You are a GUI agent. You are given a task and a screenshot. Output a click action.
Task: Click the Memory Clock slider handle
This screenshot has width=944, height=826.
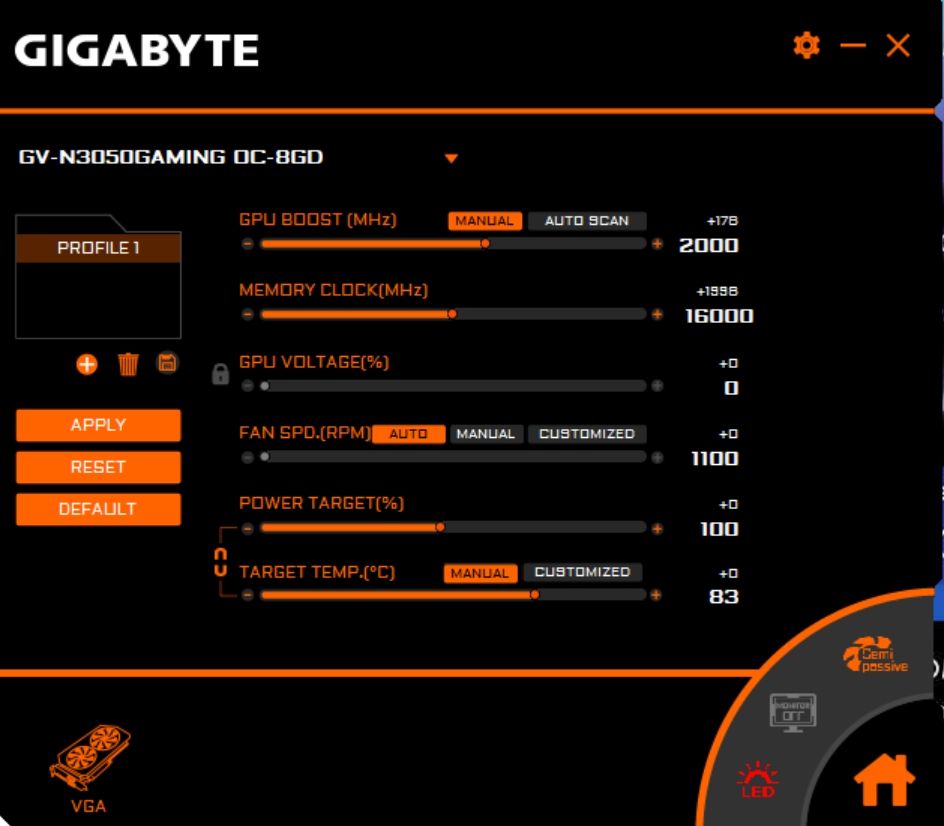point(452,314)
